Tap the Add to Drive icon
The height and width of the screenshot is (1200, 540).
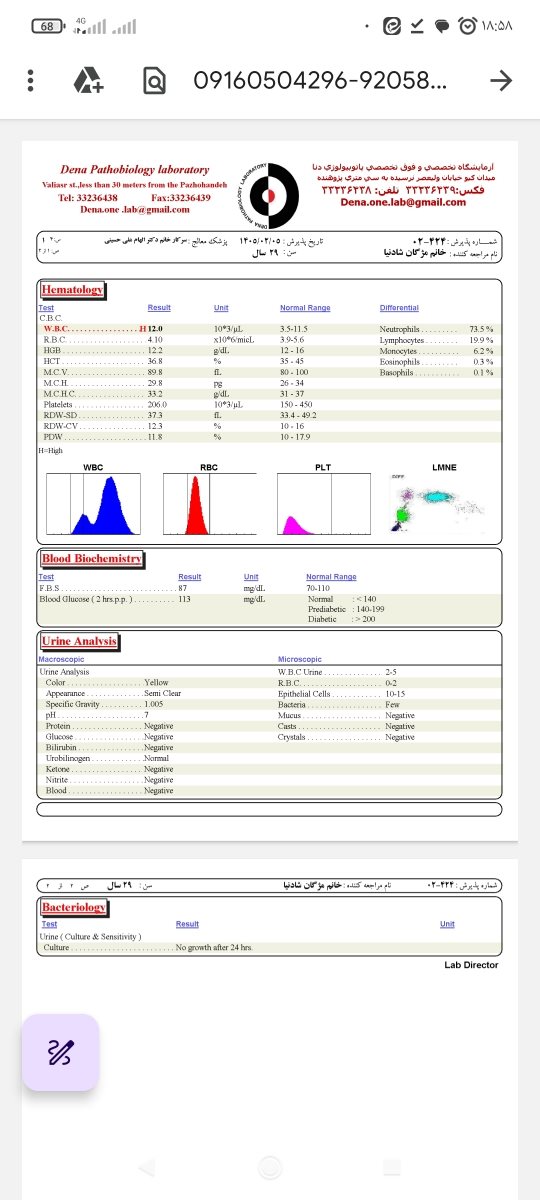89,80
